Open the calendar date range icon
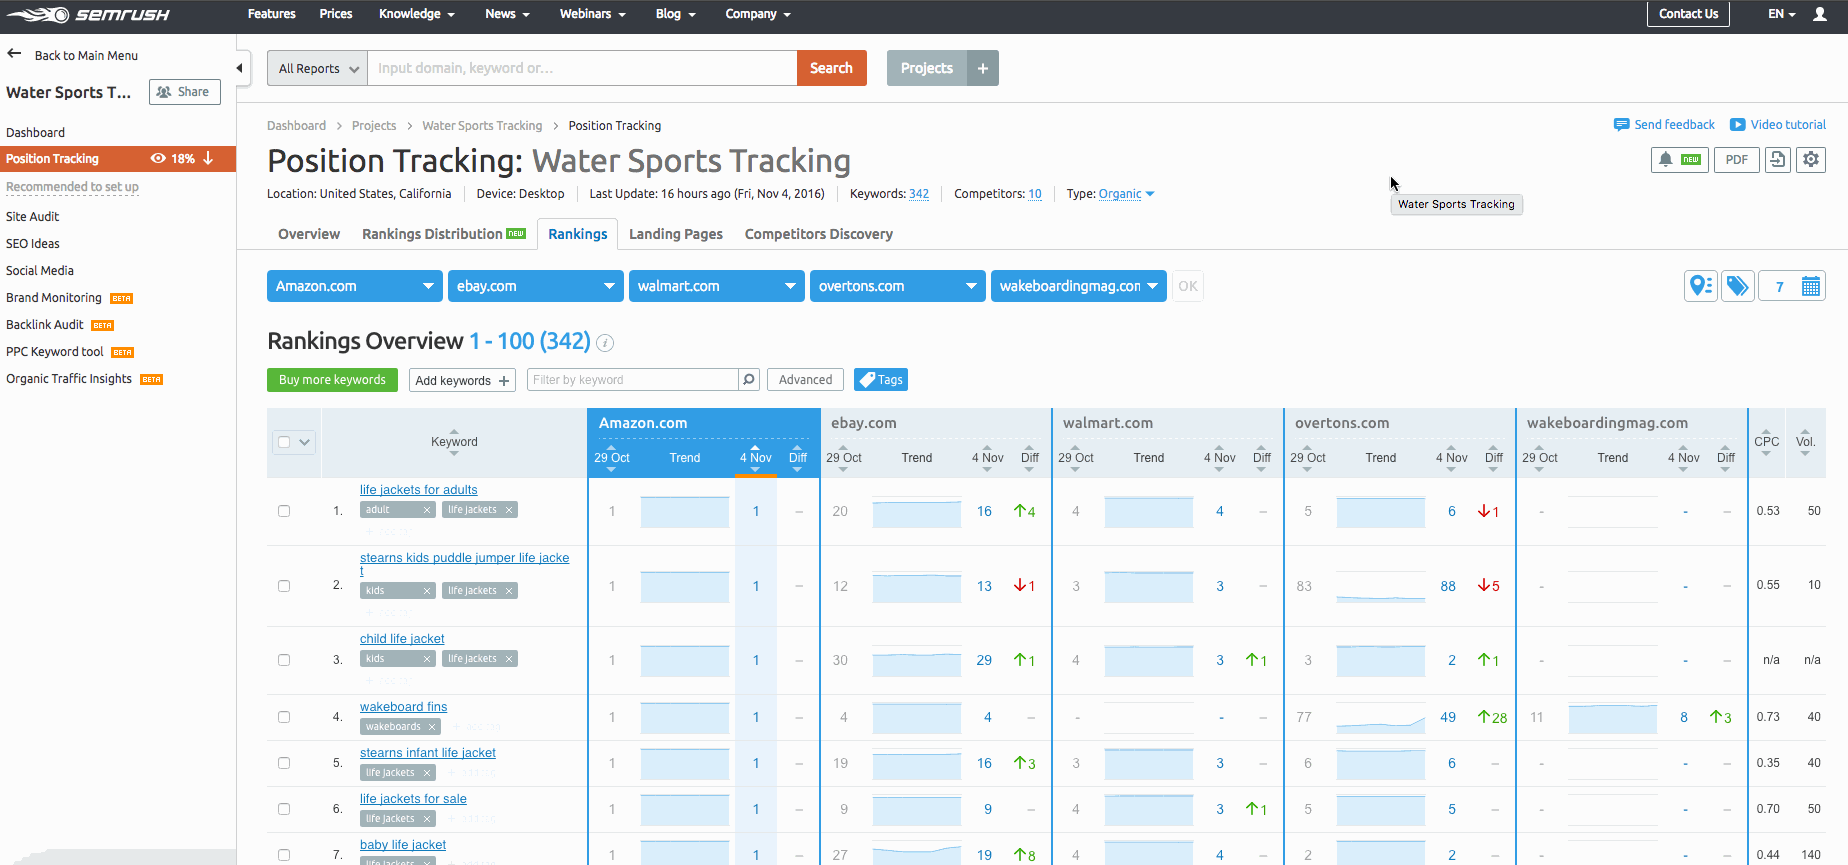 pyautogui.click(x=1810, y=287)
